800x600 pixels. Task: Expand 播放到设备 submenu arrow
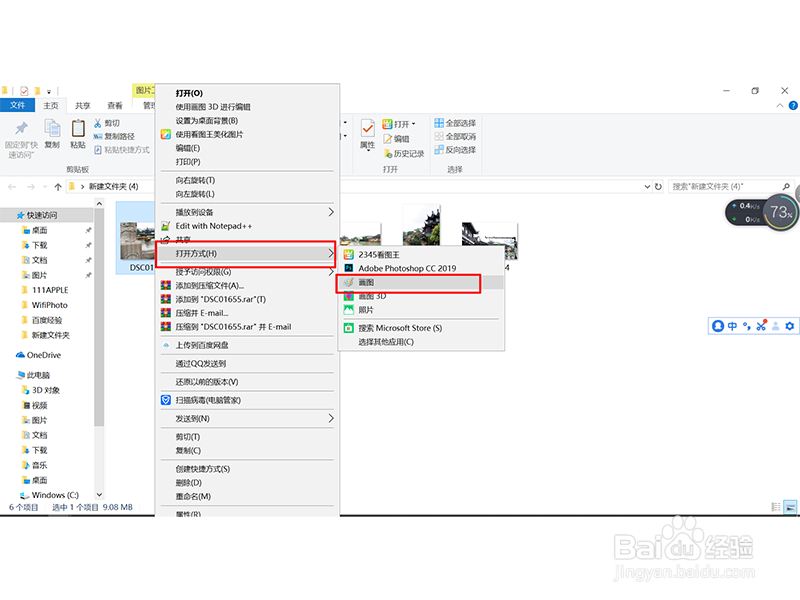click(331, 212)
